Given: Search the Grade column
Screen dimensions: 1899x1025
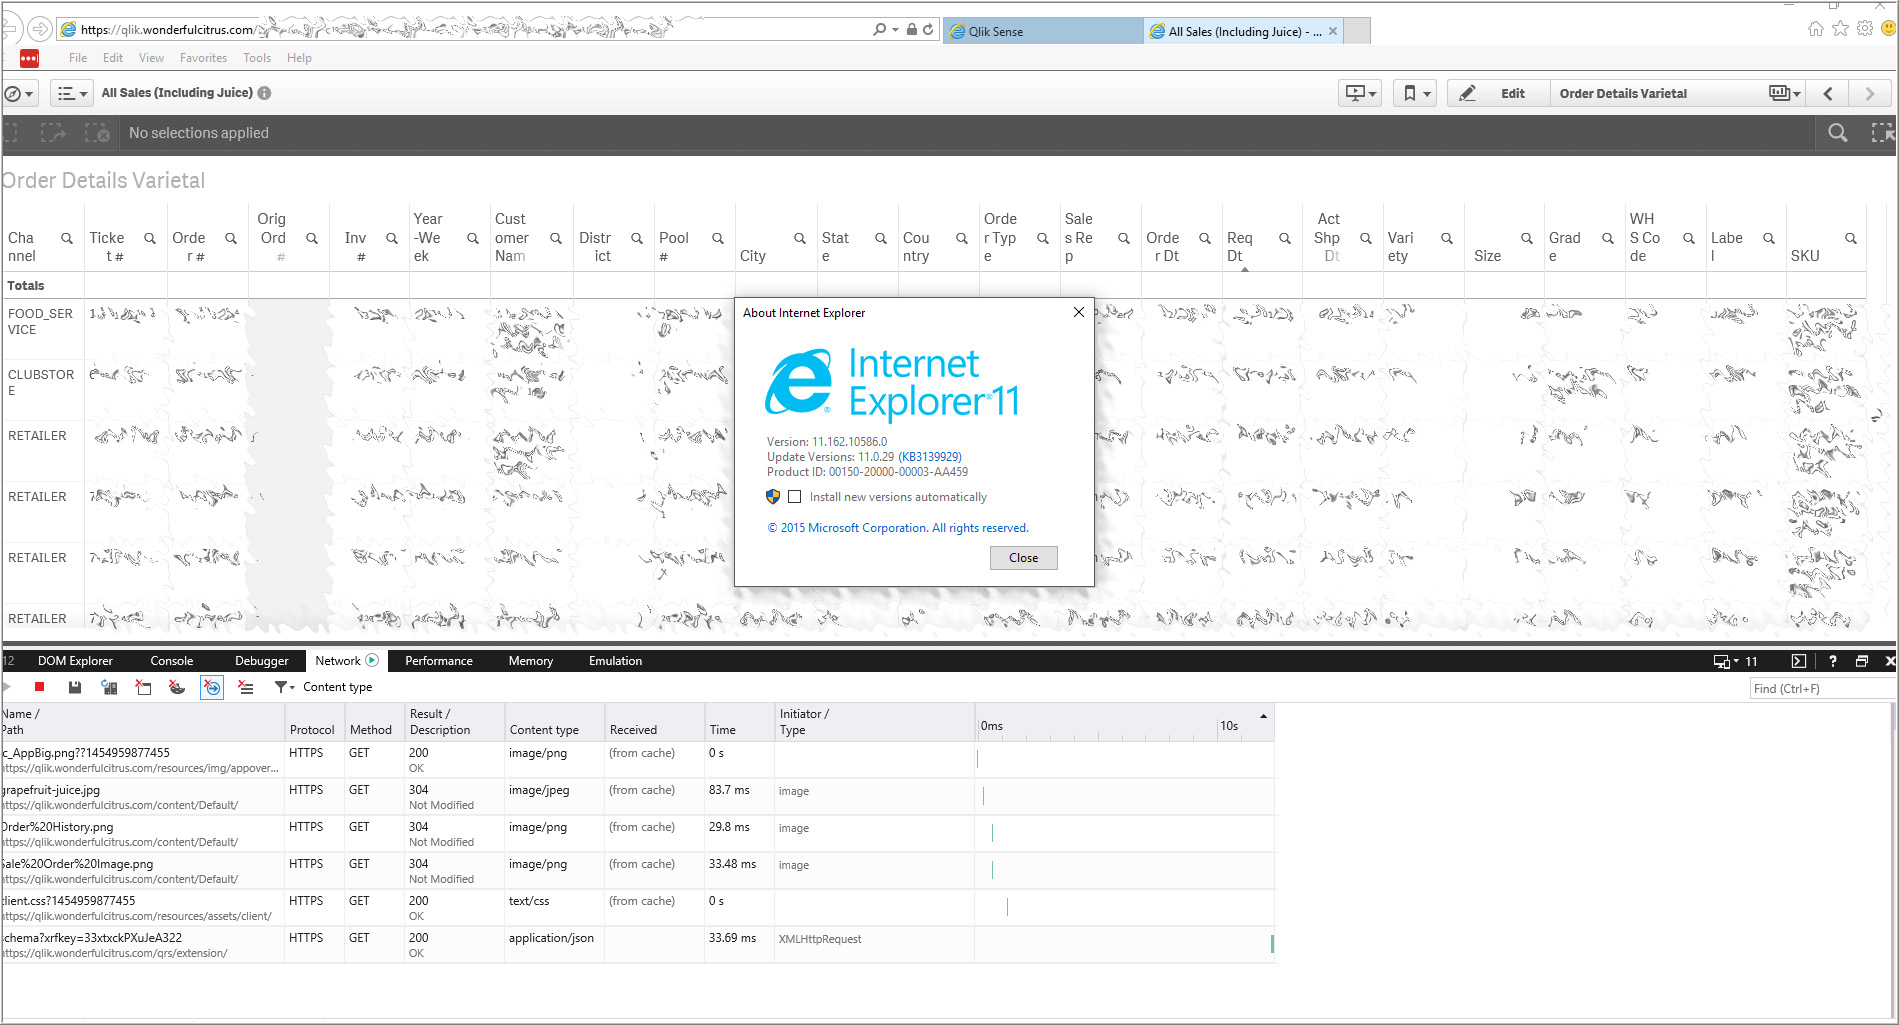Looking at the screenshot, I should pyautogui.click(x=1608, y=238).
